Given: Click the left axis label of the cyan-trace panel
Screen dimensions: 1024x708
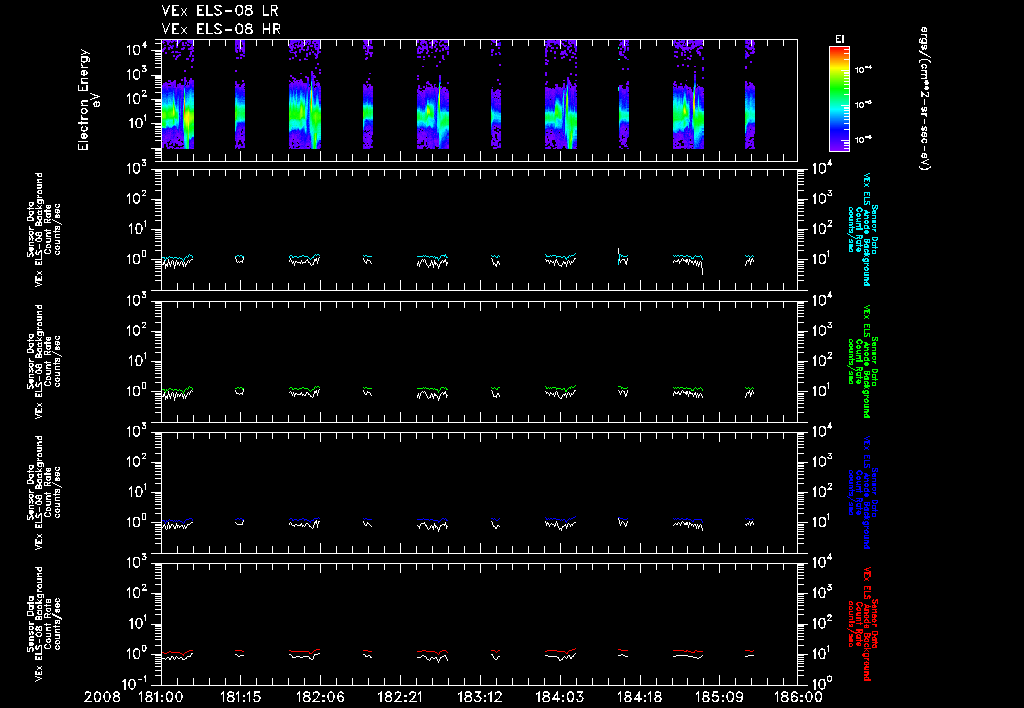Looking at the screenshot, I should [44, 229].
